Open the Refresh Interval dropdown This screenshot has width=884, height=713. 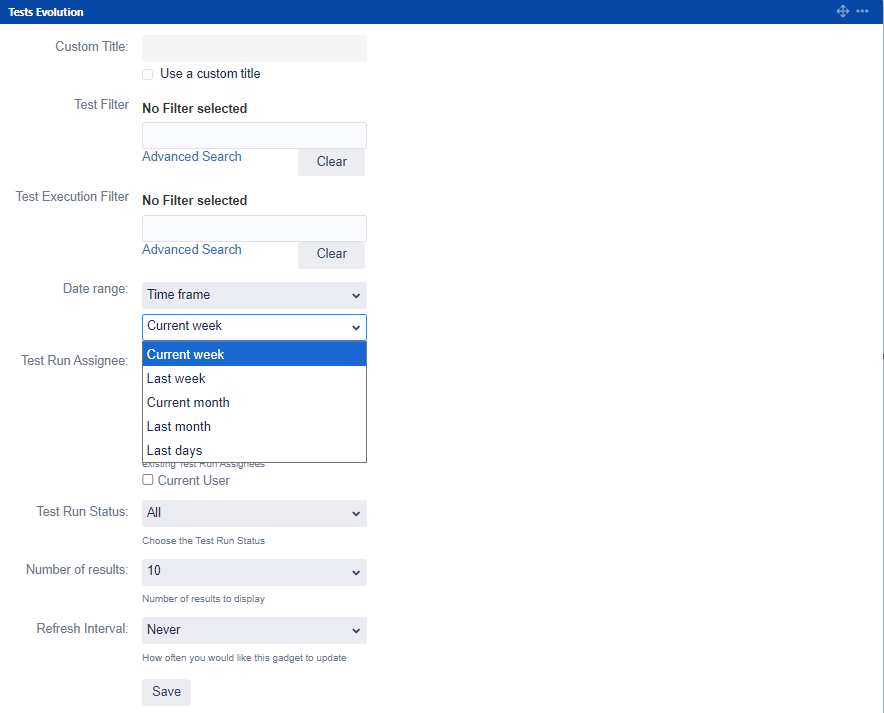point(254,630)
